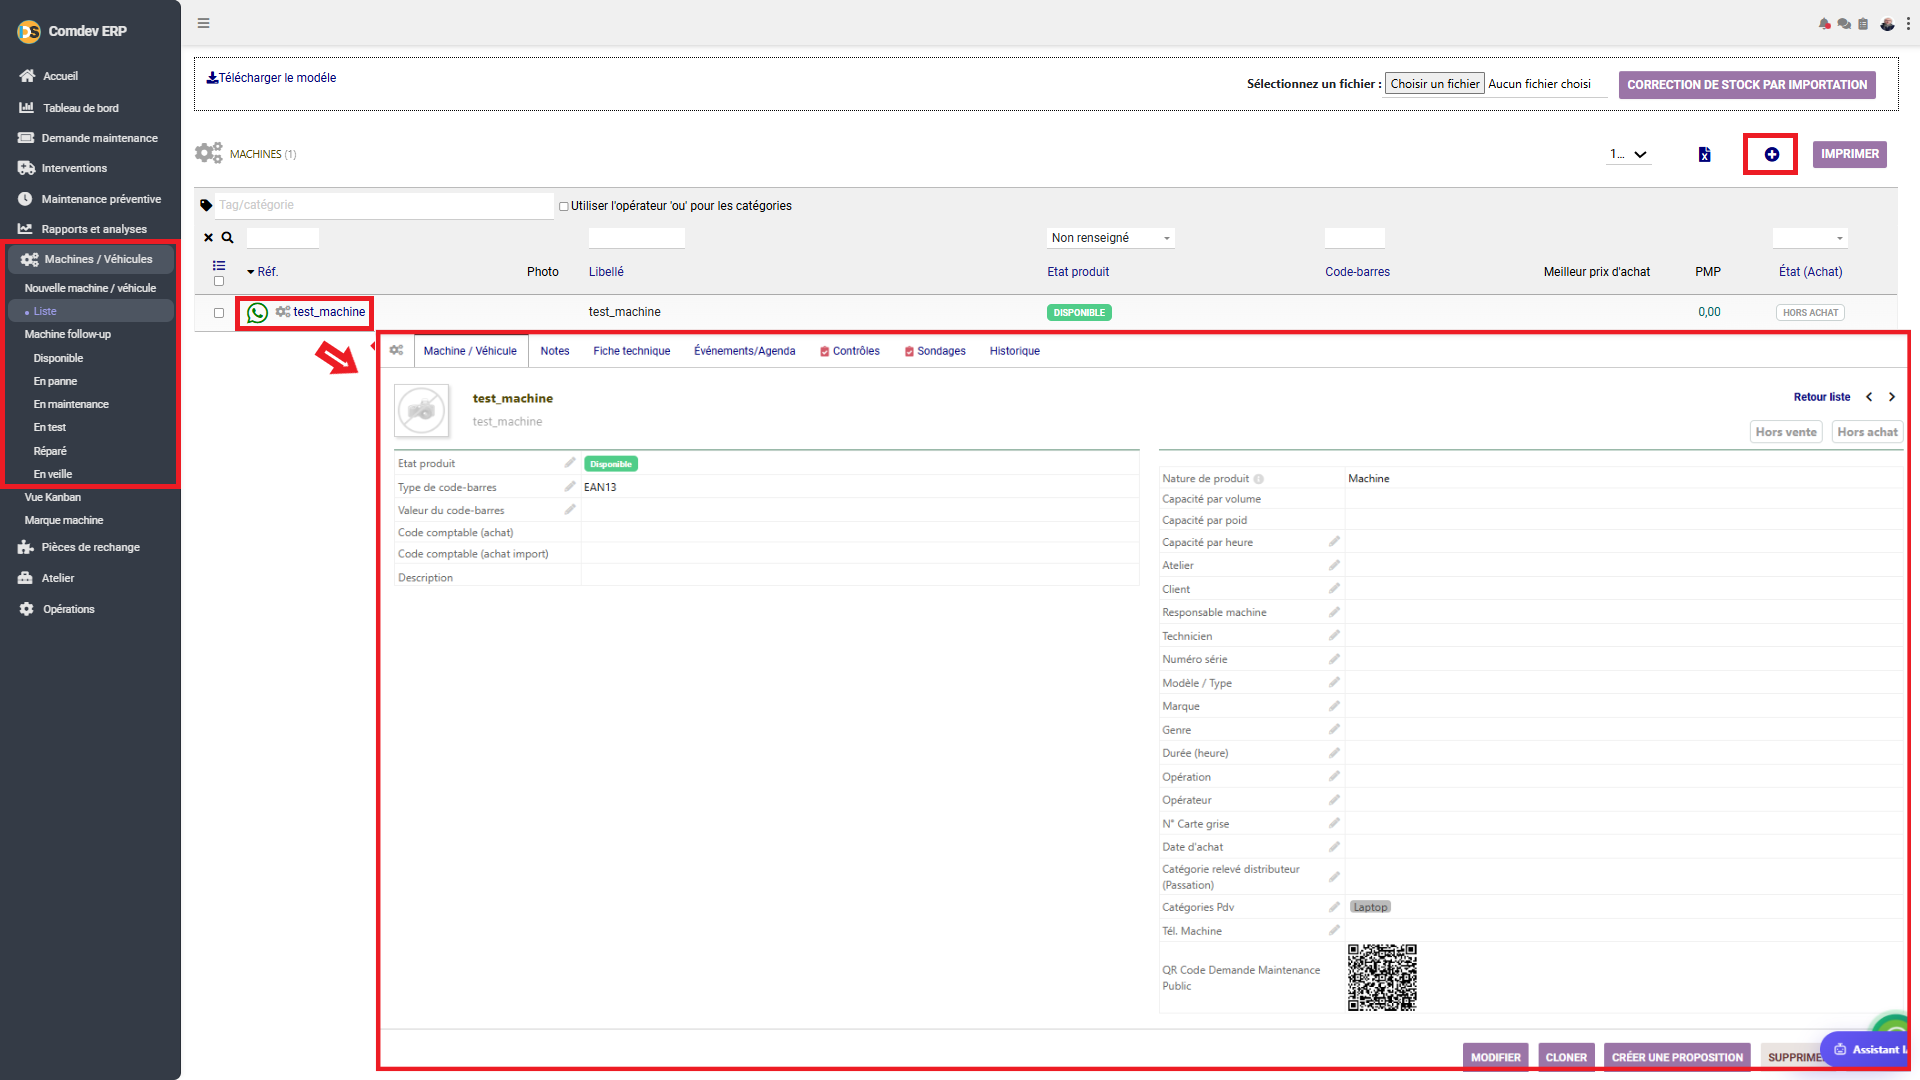Select En panne in the sidebar
The height and width of the screenshot is (1080, 1920).
tap(55, 381)
